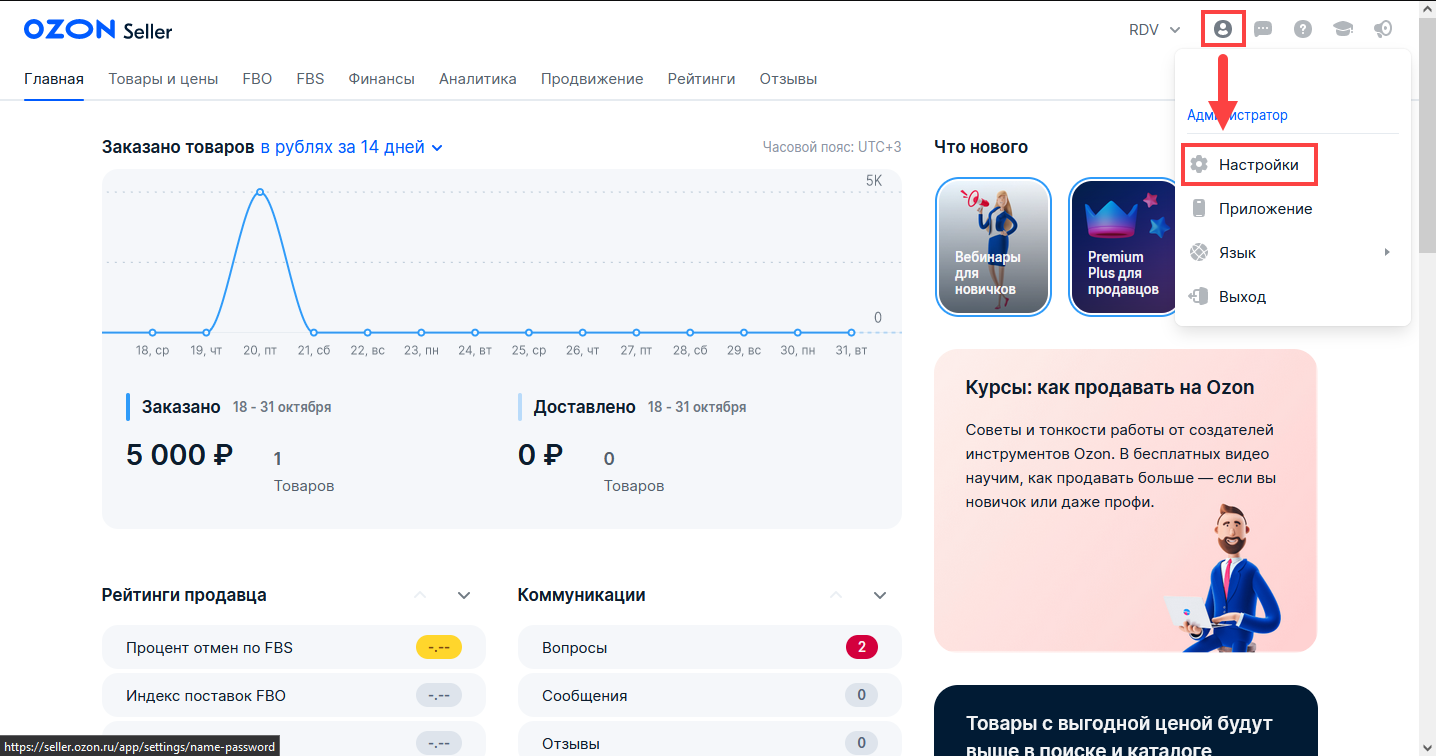Open the user profile account icon
The height and width of the screenshot is (756, 1436).
(x=1222, y=29)
